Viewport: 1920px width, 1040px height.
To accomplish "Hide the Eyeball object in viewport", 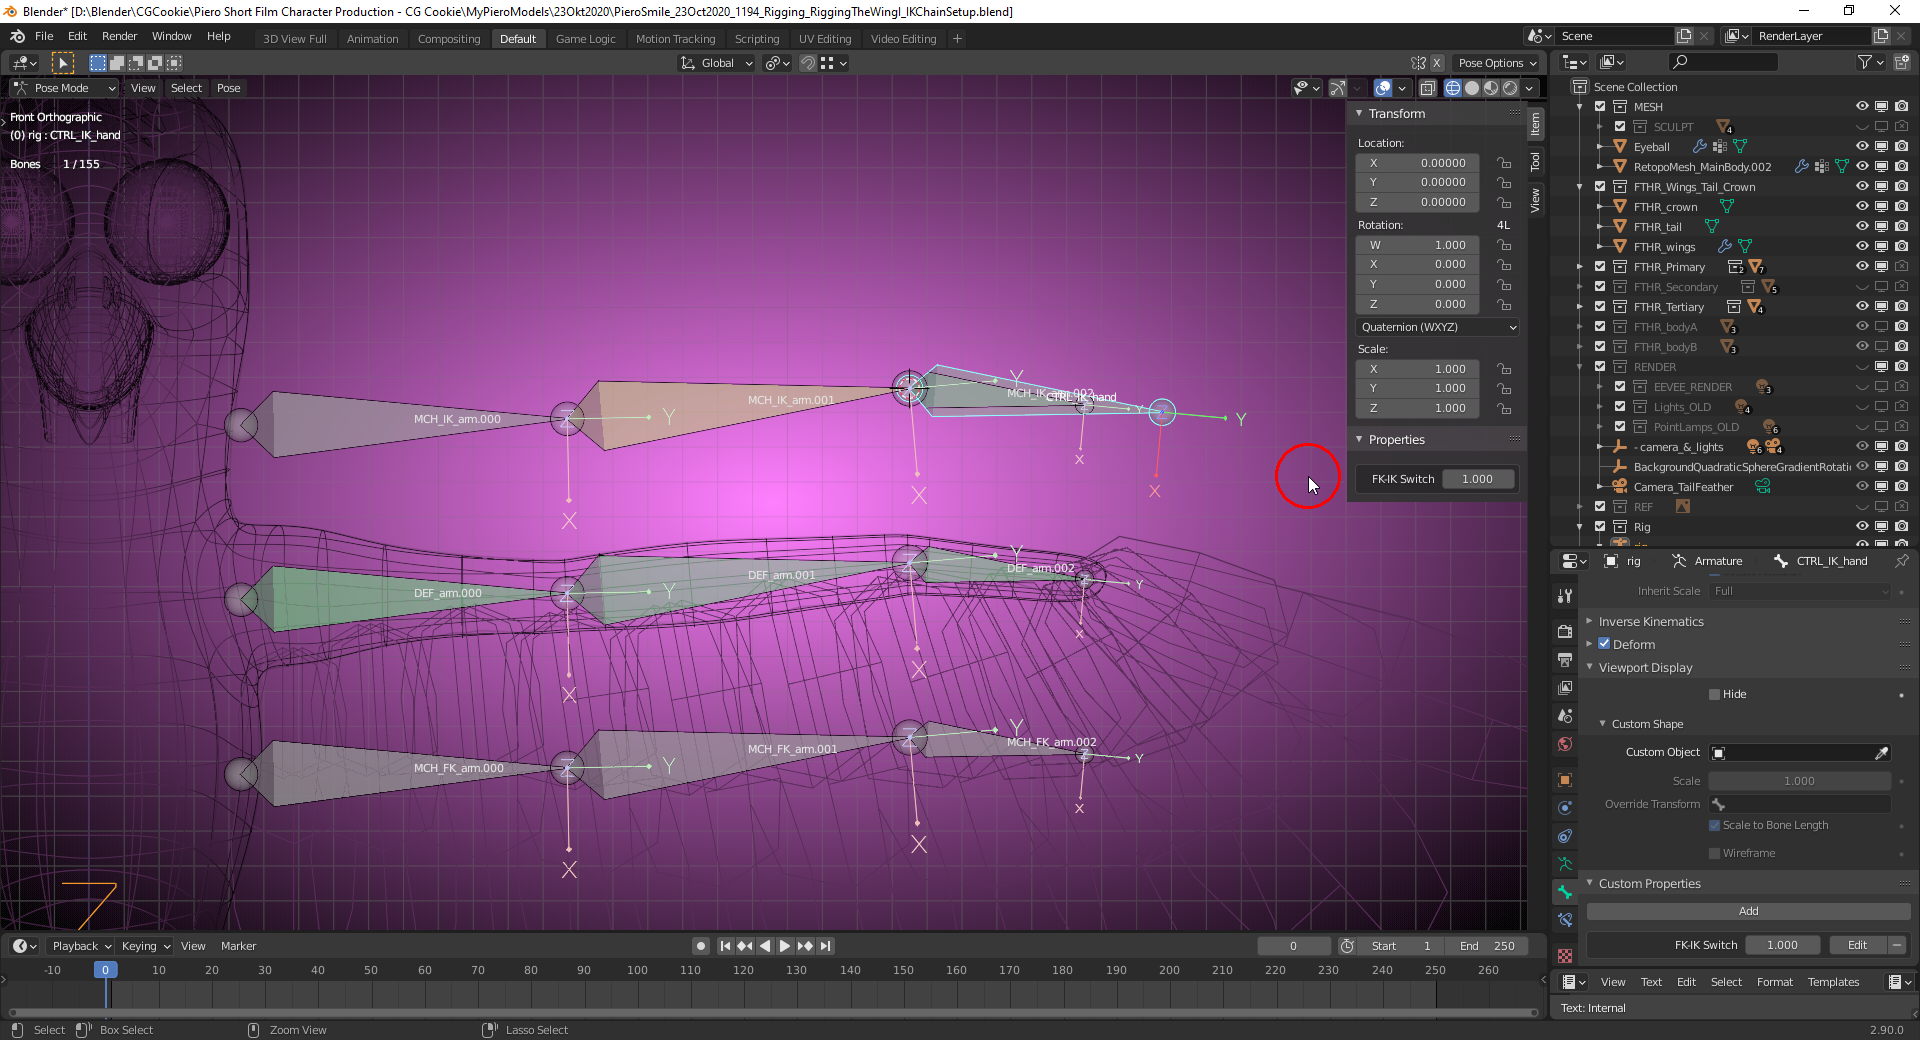I will (x=1862, y=146).
